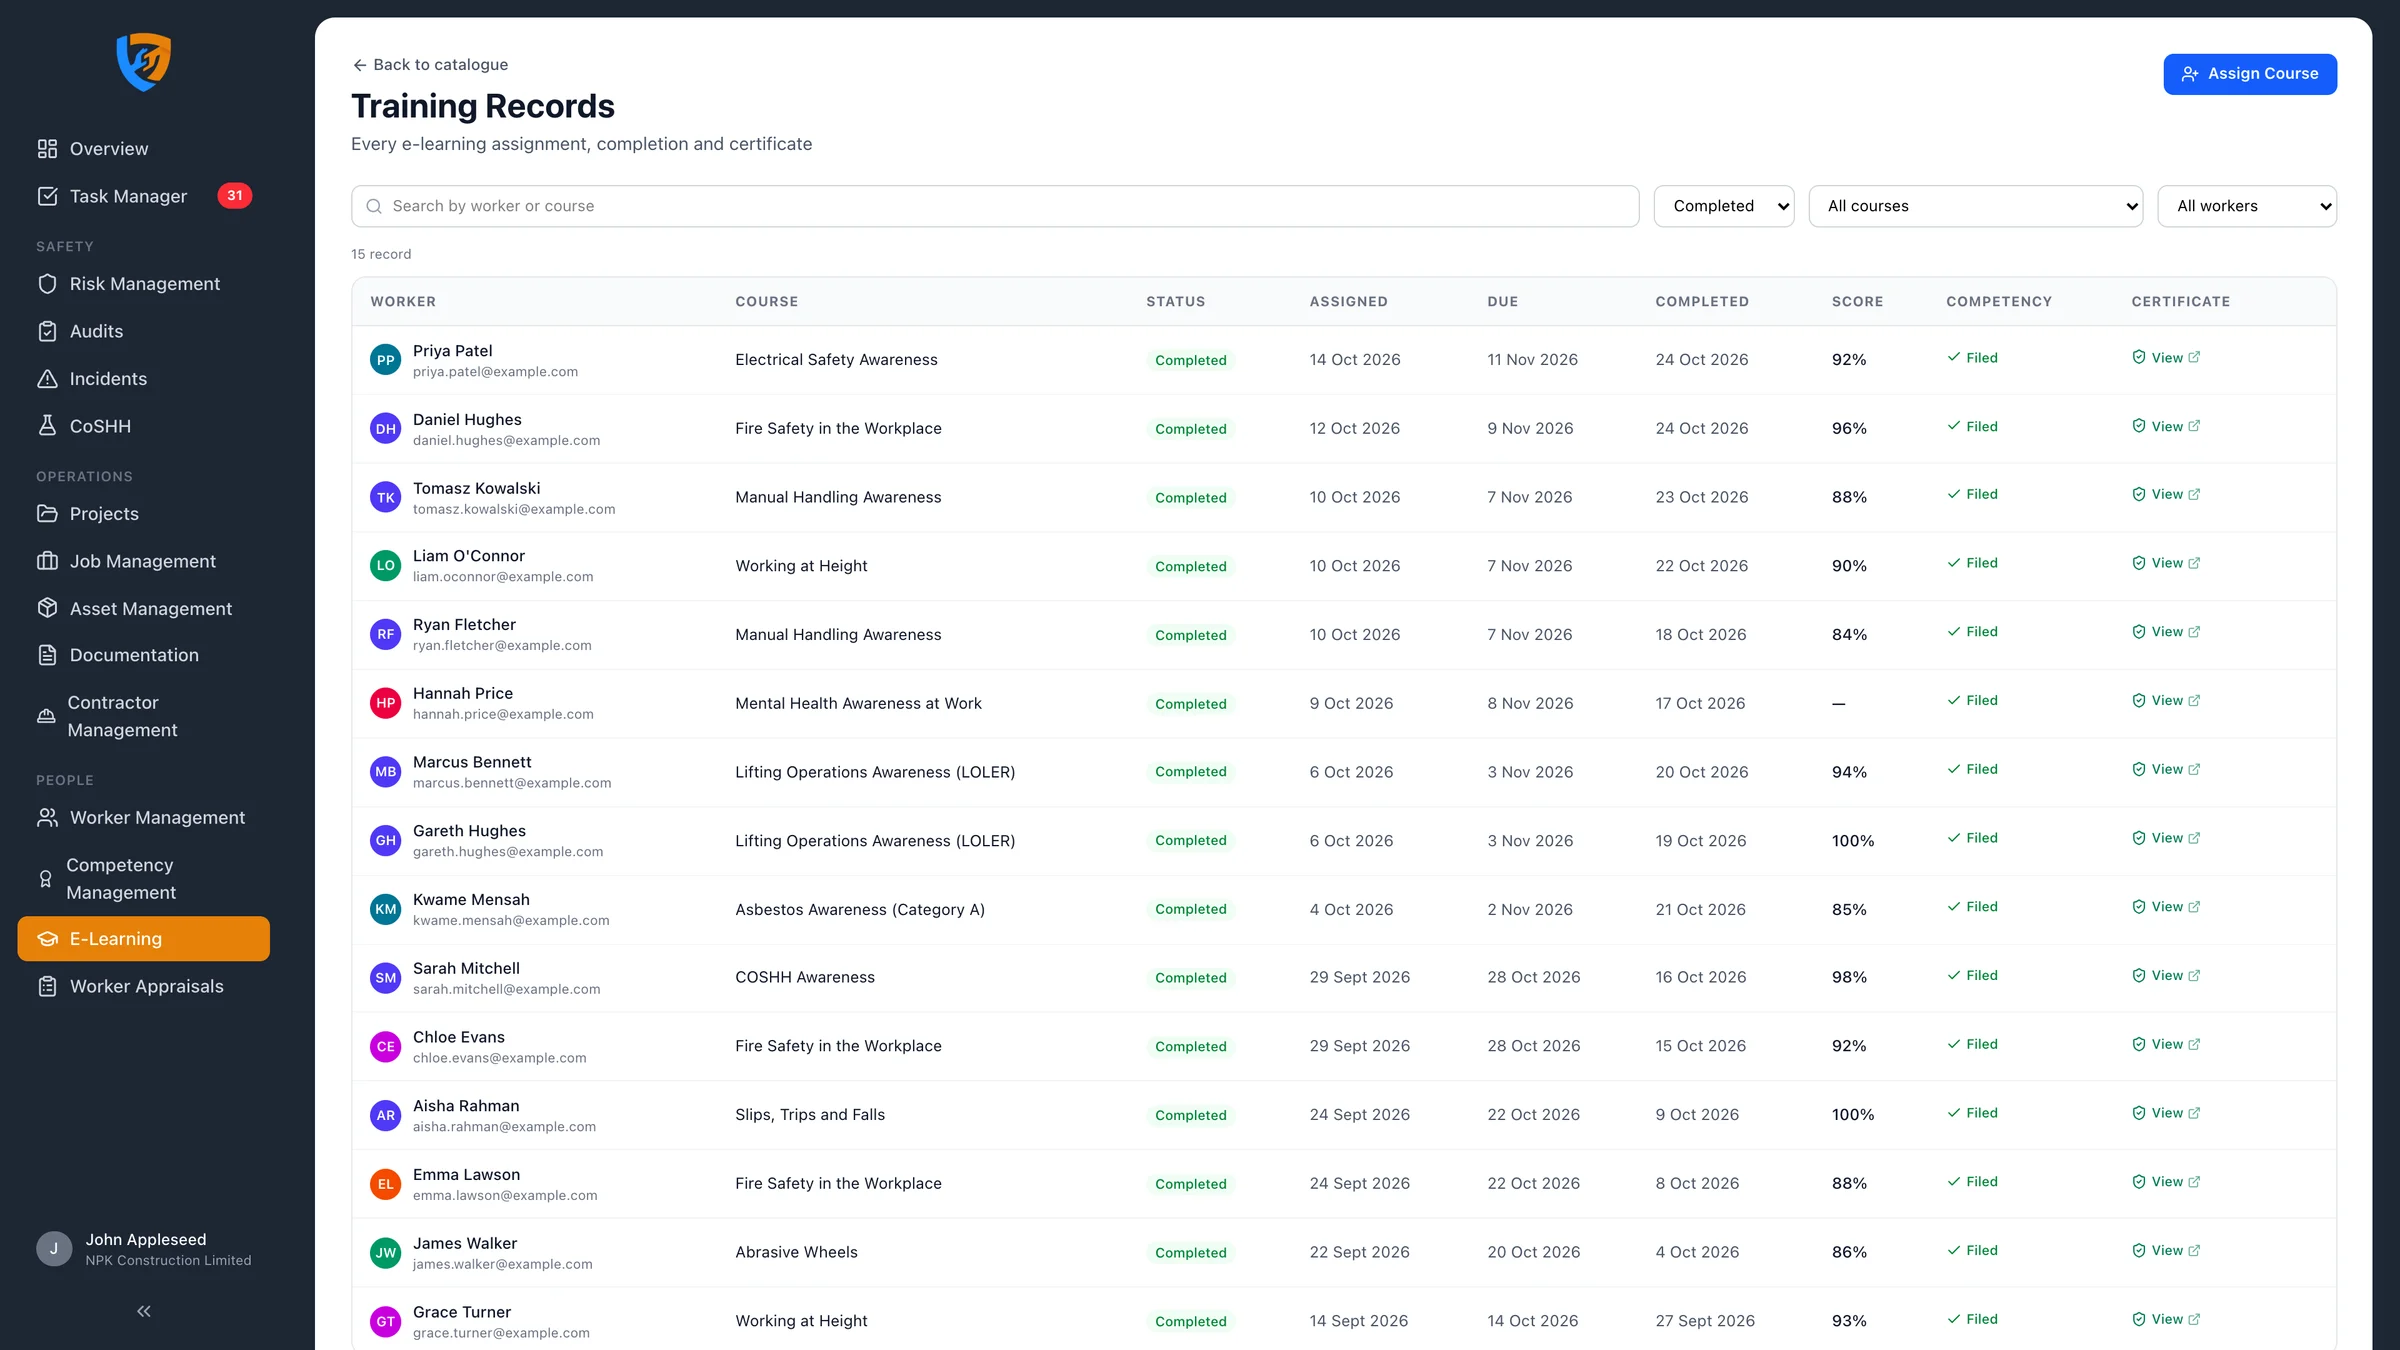This screenshot has height=1350, width=2400.
Task: Click Emma Lawson's orange EL avatar
Action: [386, 1184]
